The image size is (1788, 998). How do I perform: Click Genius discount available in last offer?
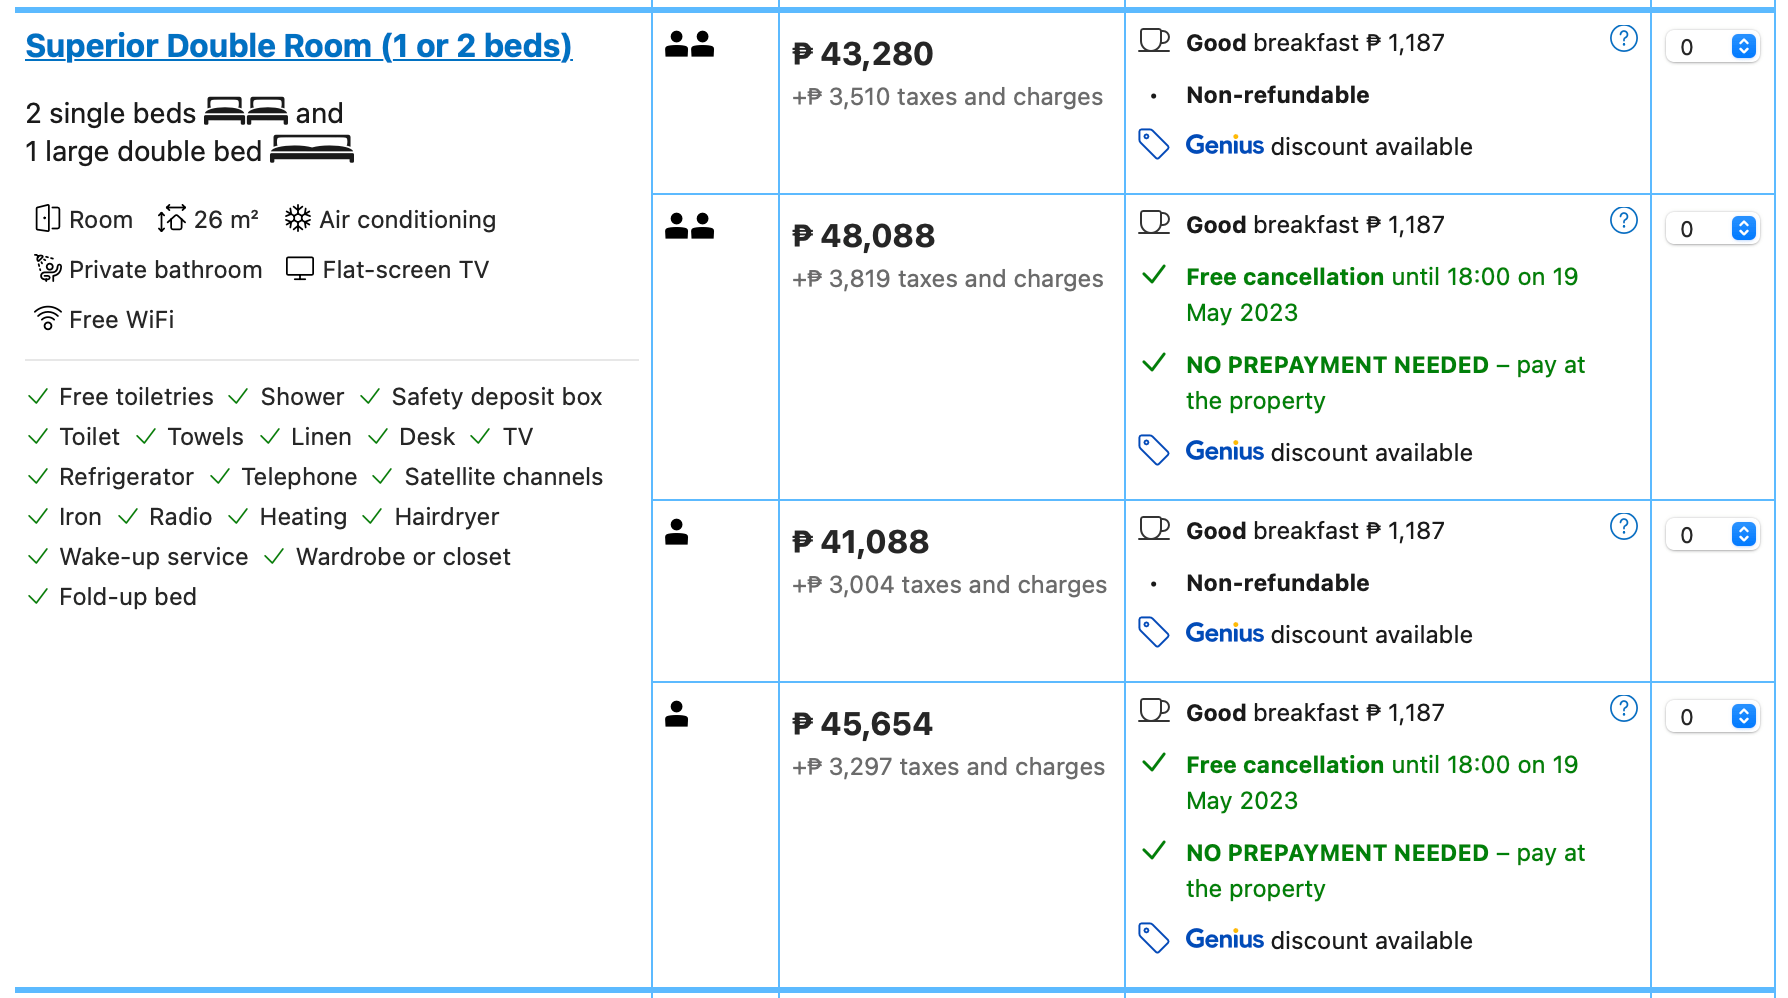click(x=1328, y=940)
